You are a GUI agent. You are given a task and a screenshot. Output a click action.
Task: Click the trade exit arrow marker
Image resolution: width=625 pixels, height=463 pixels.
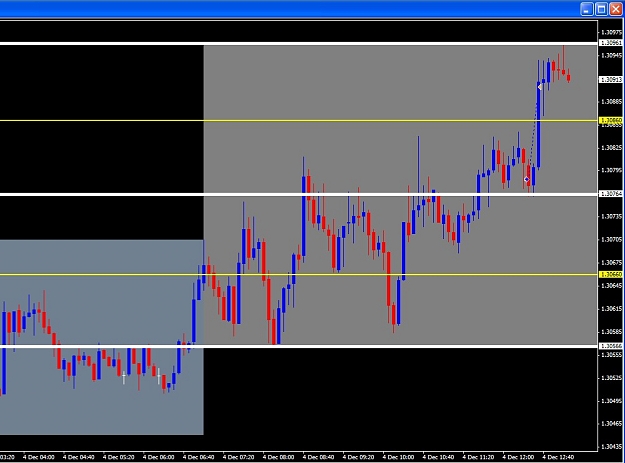point(540,87)
